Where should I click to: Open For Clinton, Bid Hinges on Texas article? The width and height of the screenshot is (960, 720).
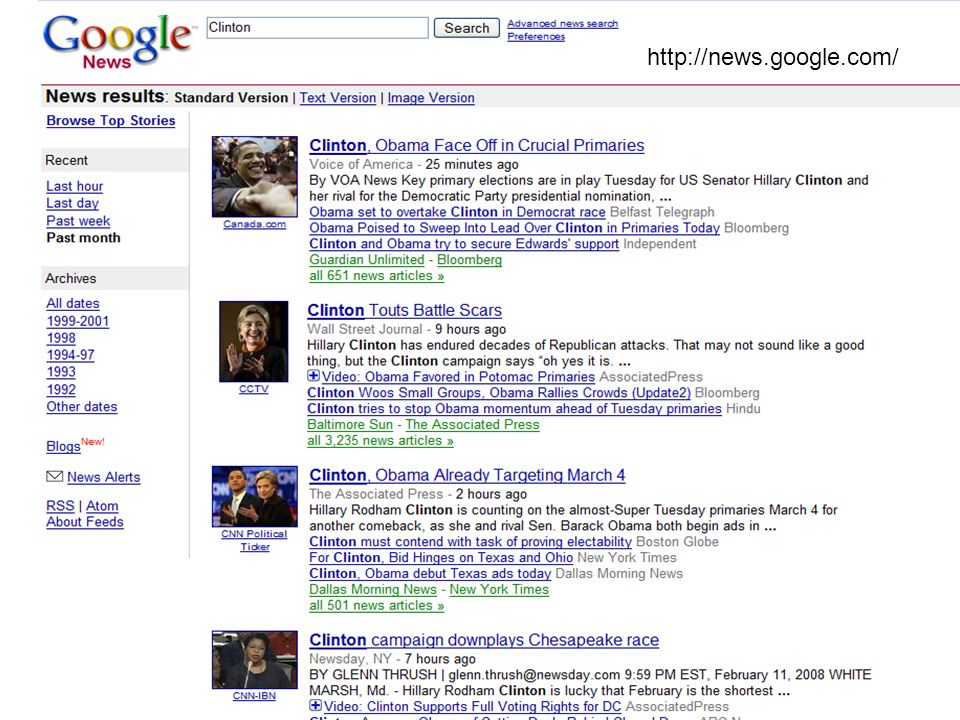click(441, 558)
